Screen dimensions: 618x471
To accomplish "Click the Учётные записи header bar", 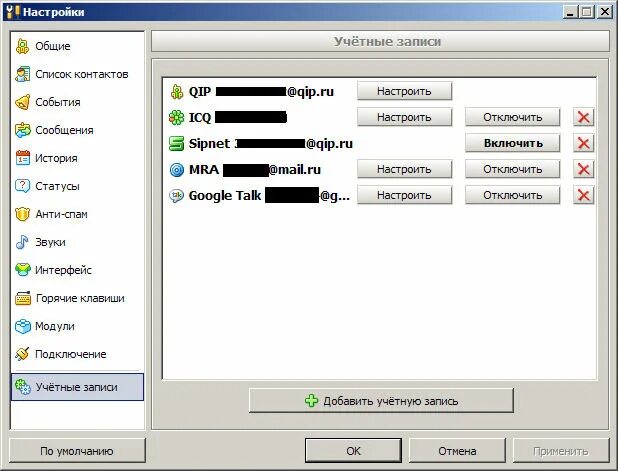I will 381,41.
